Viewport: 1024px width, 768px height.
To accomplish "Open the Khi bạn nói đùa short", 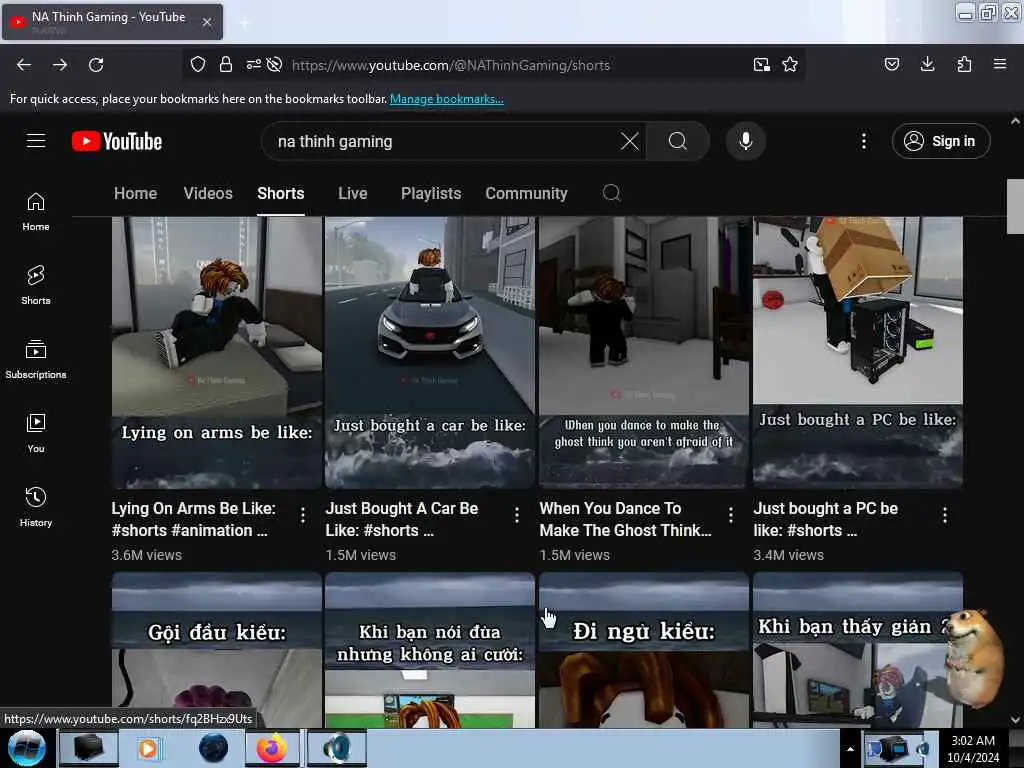I will [x=430, y=650].
